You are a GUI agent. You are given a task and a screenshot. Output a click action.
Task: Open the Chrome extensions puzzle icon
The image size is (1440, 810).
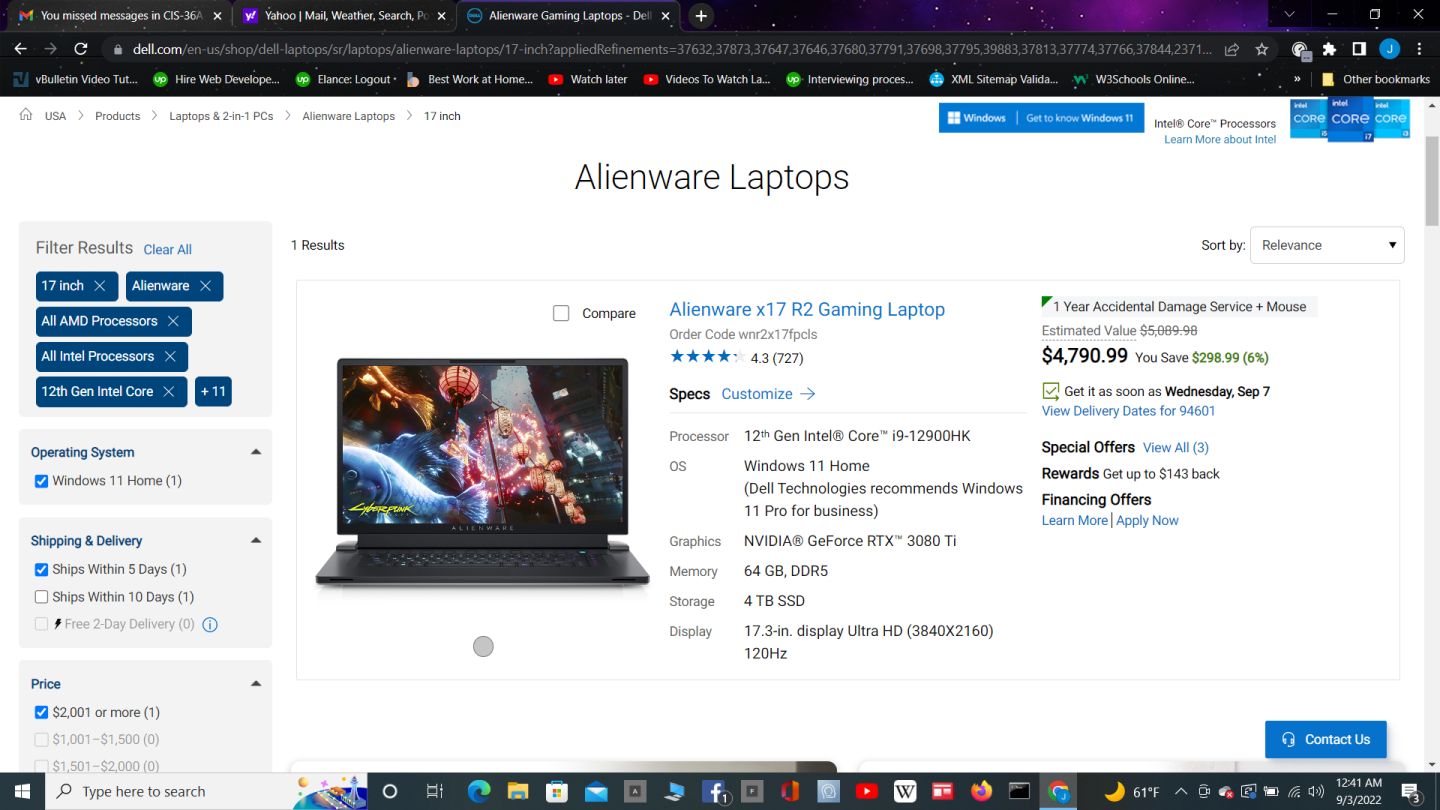1329,48
